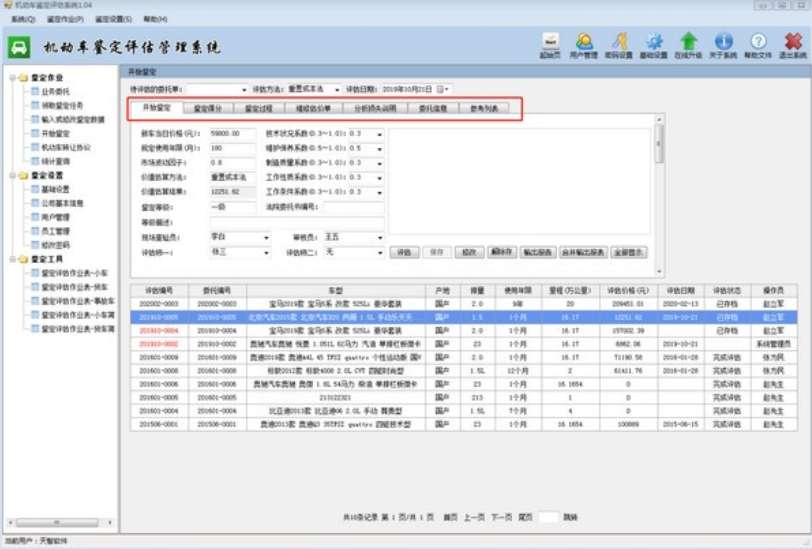Click the 输出报表 button

click(x=538, y=253)
